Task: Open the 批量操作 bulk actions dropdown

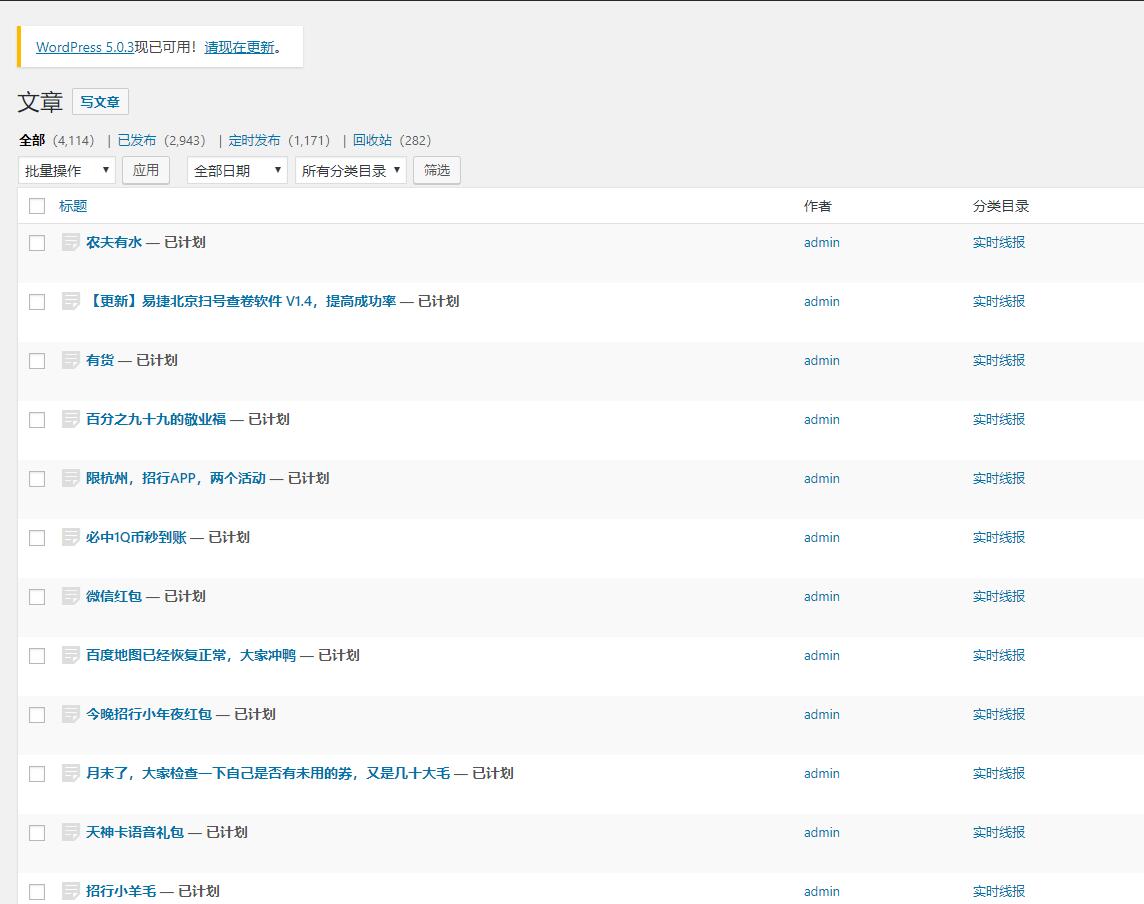Action: click(x=67, y=171)
